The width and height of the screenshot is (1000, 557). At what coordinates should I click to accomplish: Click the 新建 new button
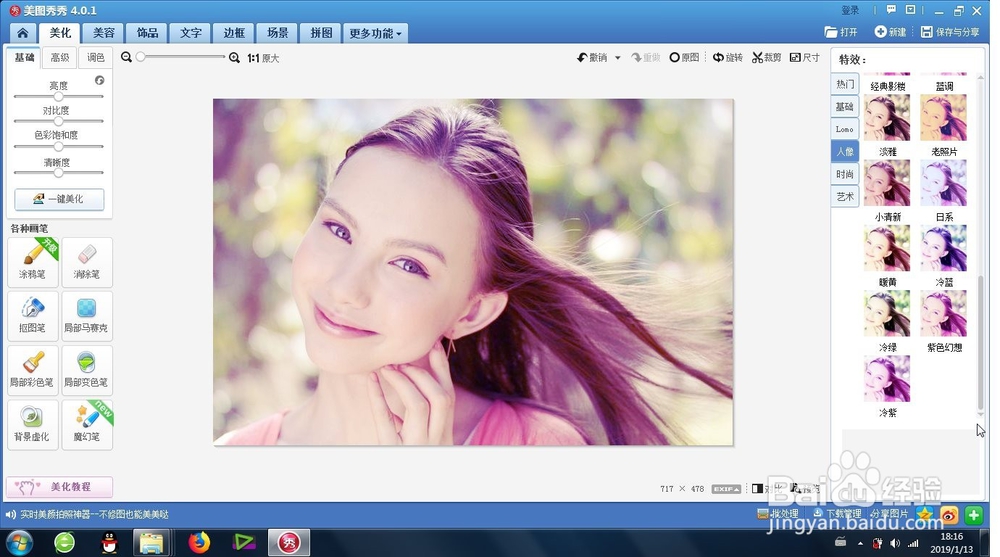pos(890,32)
